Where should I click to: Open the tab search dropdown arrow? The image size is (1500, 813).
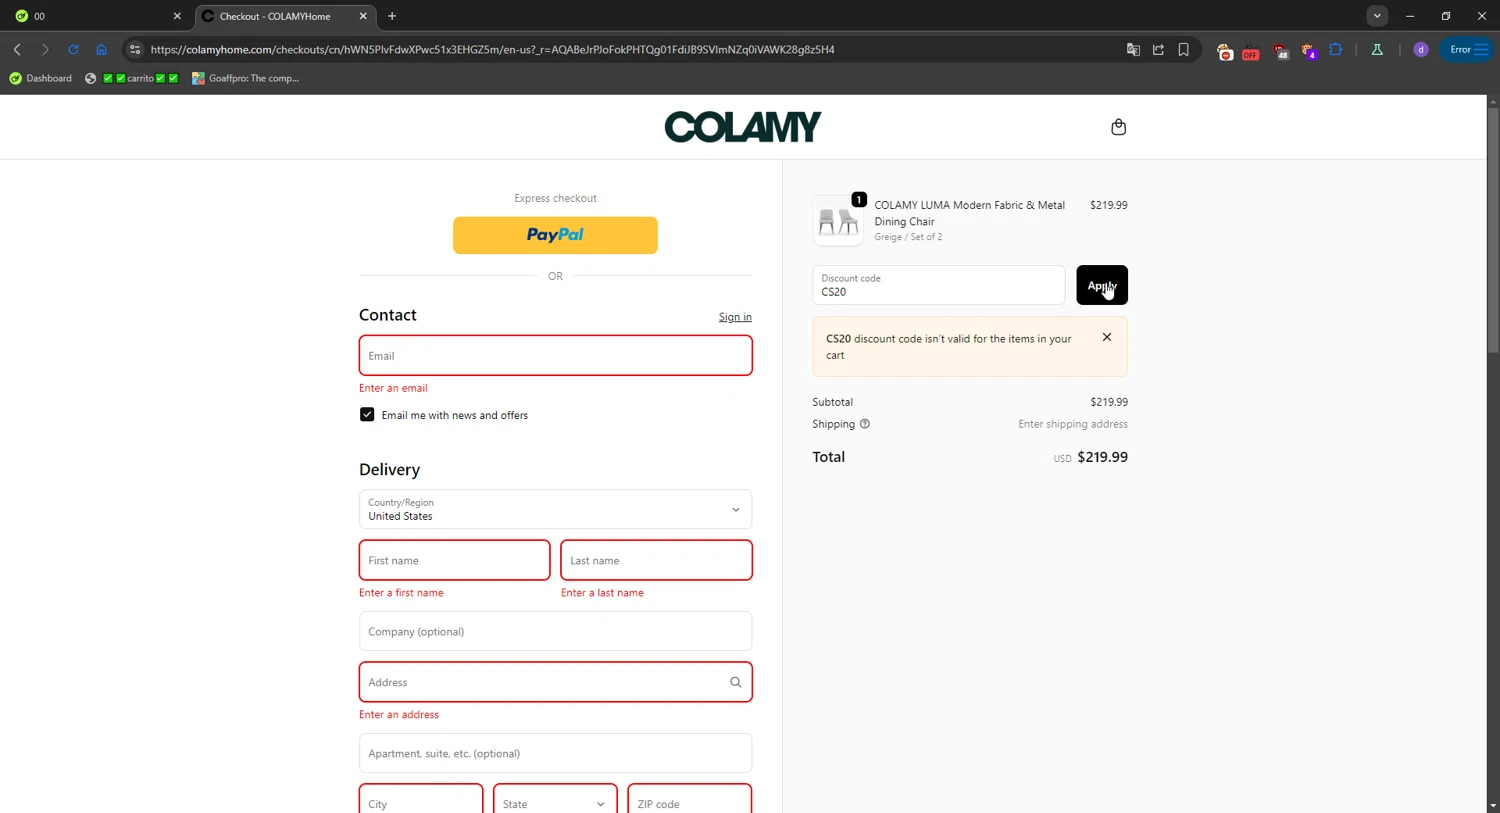pyautogui.click(x=1377, y=16)
